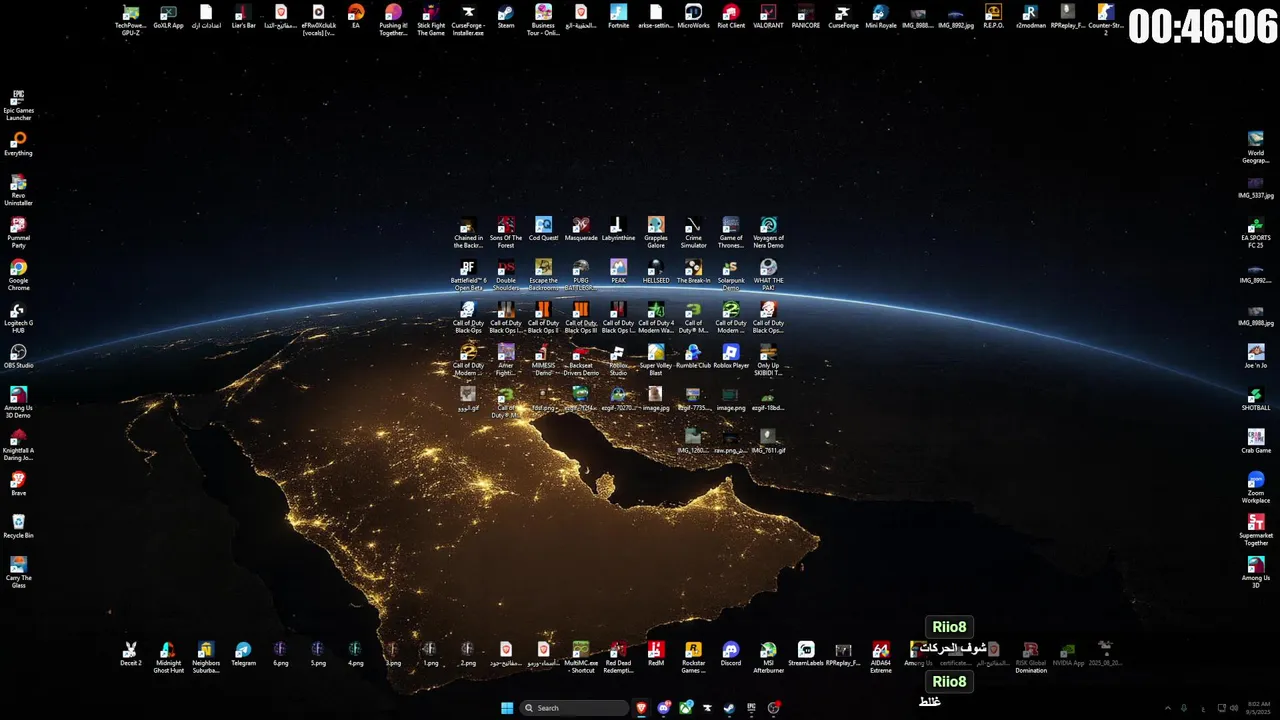Click the PEAK game shortcut
Image resolution: width=1280 pixels, height=720 pixels.
pyautogui.click(x=618, y=272)
